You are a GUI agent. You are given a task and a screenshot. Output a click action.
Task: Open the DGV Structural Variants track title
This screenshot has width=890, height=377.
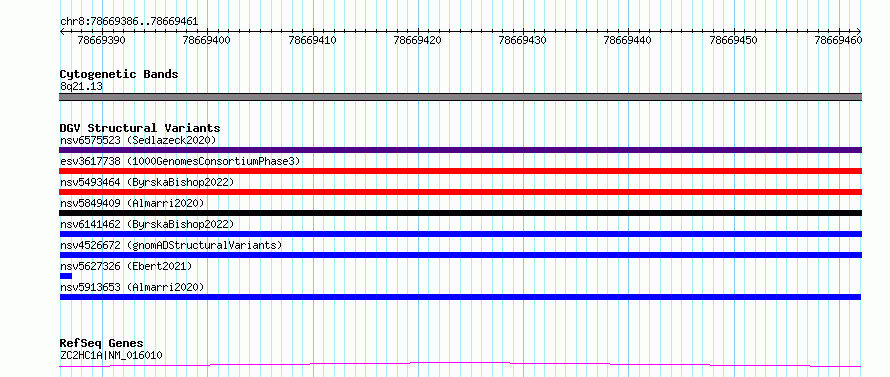(140, 128)
